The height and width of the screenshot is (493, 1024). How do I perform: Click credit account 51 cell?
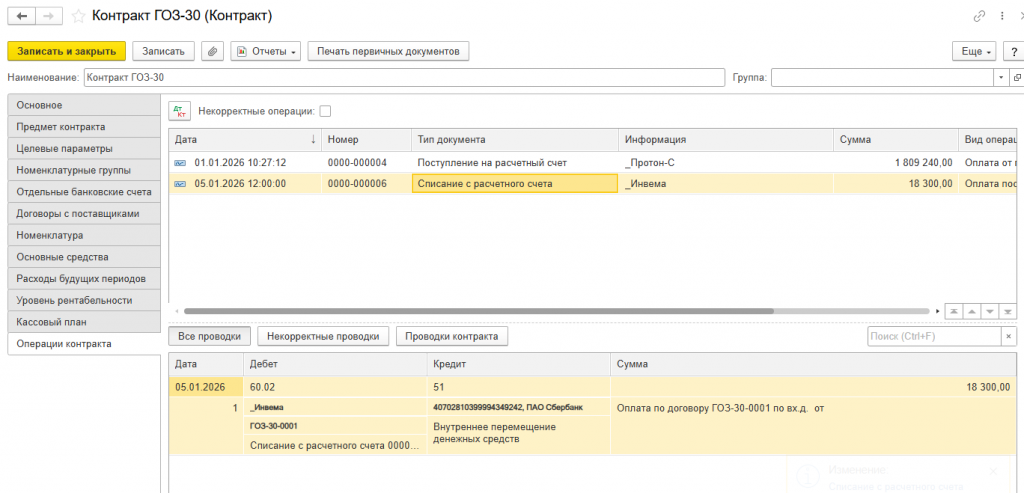[519, 387]
